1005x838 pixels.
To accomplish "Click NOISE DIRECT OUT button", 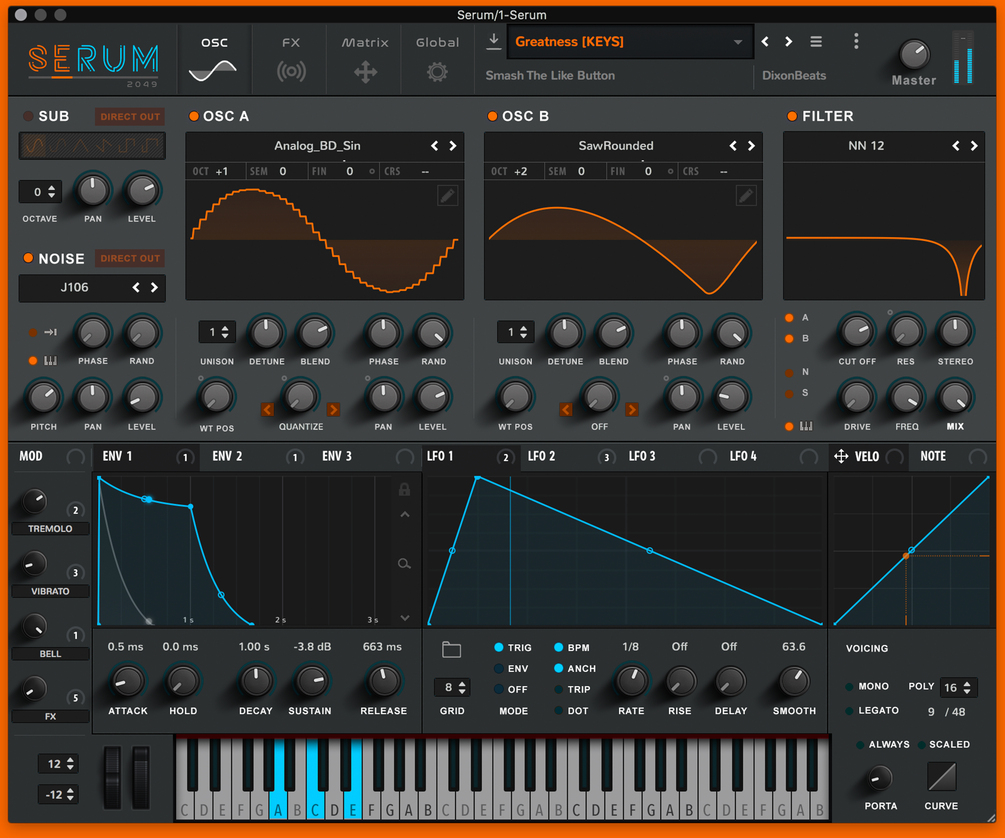I will coord(130,258).
